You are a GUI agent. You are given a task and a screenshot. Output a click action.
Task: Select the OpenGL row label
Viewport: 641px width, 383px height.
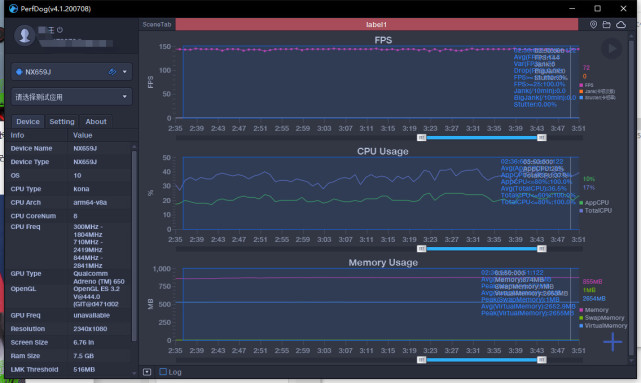point(23,289)
